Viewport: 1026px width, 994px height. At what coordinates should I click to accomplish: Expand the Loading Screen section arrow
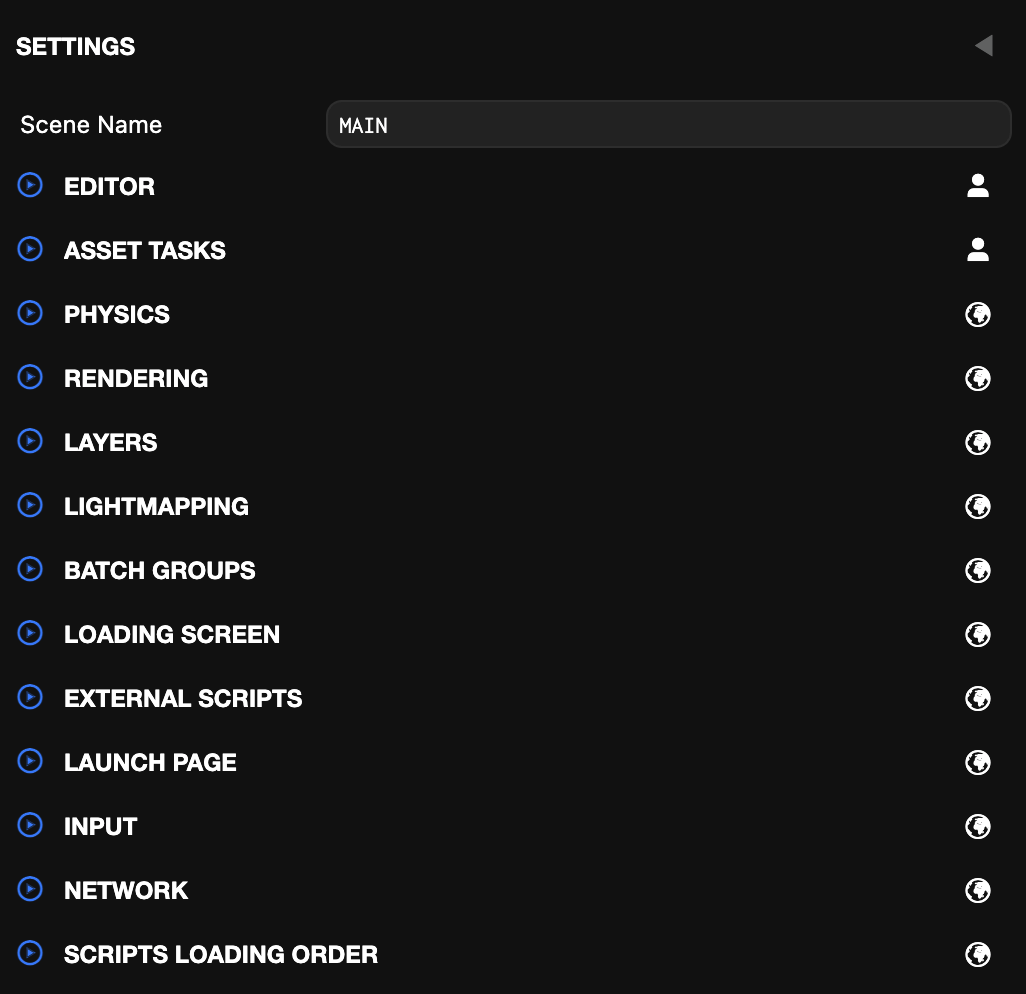[31, 633]
